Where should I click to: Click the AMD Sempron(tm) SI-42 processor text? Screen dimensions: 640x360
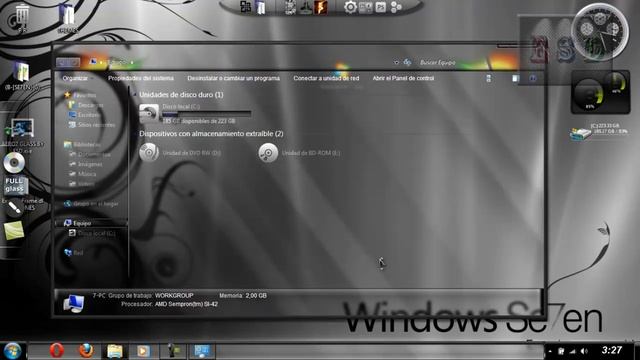(x=186, y=304)
